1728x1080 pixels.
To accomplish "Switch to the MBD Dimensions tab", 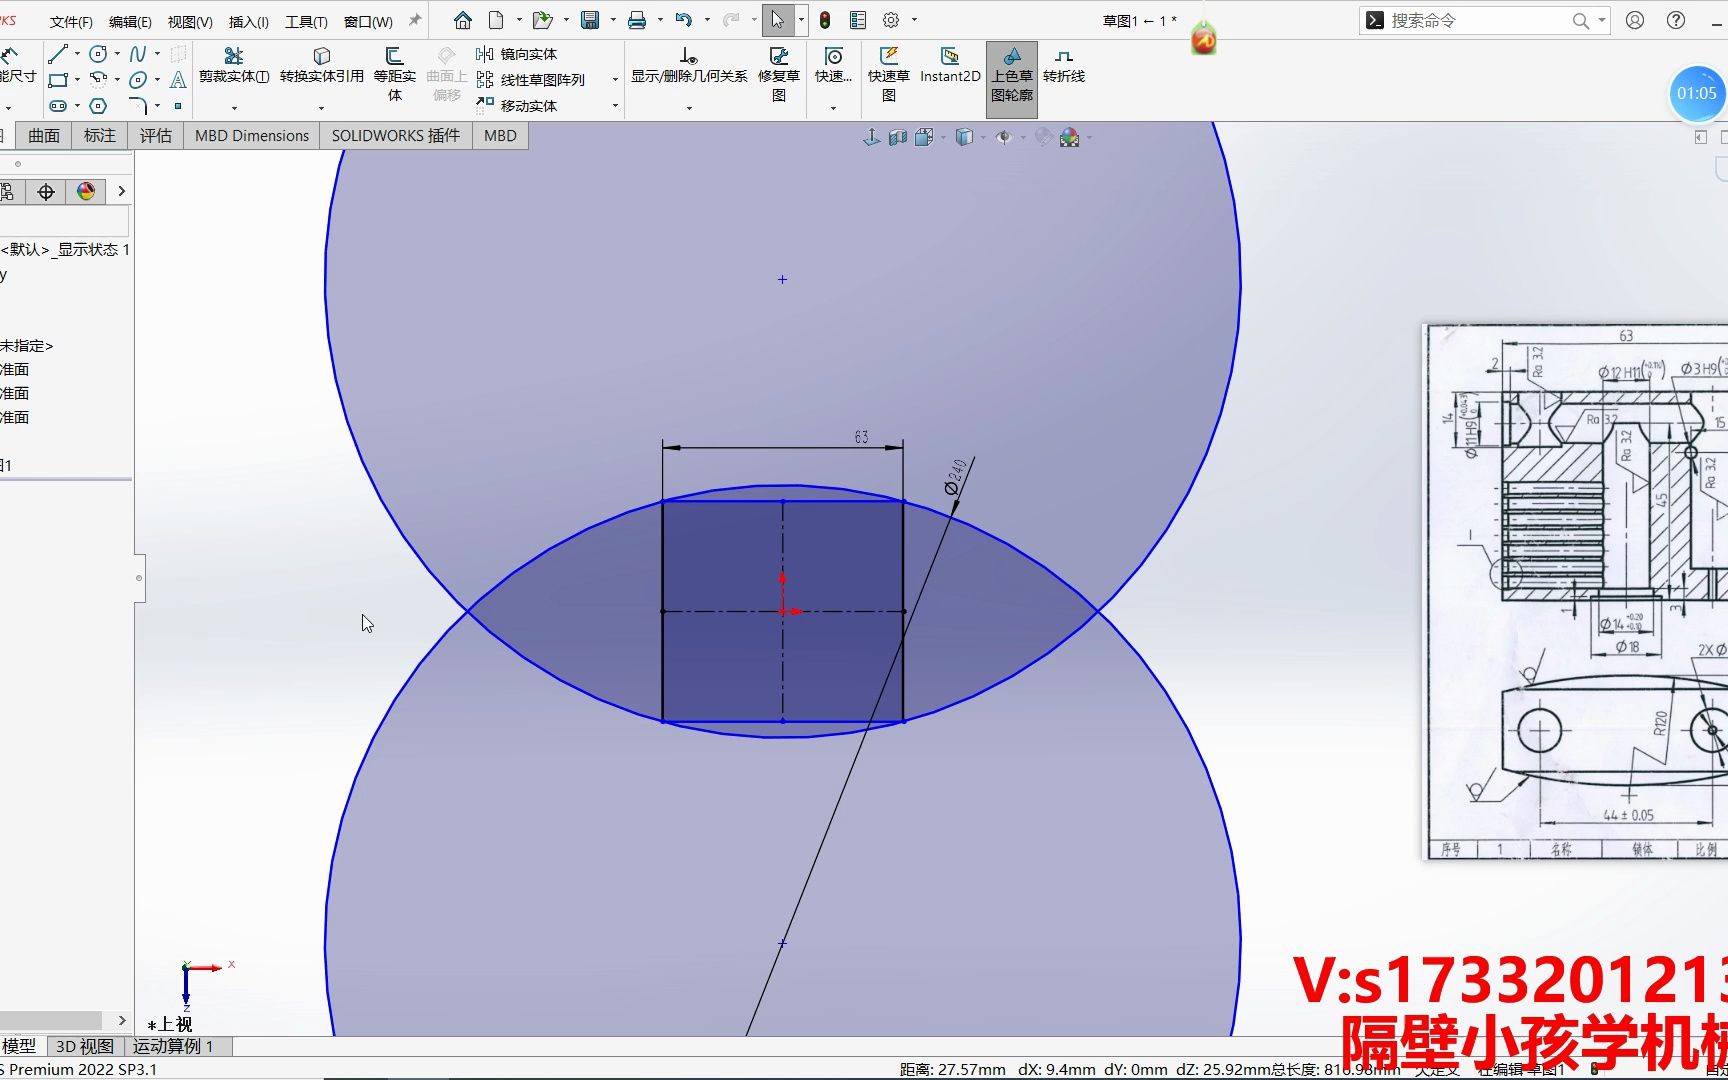I will [252, 135].
